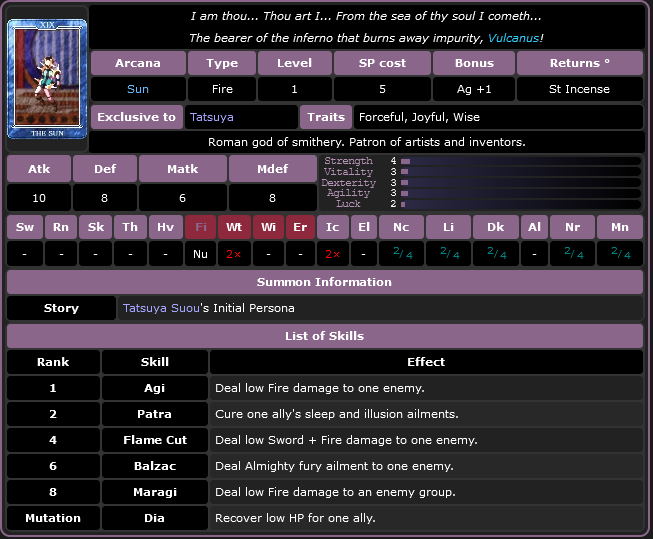Click the Sun tarot card image
This screenshot has width=653, height=539.
coord(47,78)
